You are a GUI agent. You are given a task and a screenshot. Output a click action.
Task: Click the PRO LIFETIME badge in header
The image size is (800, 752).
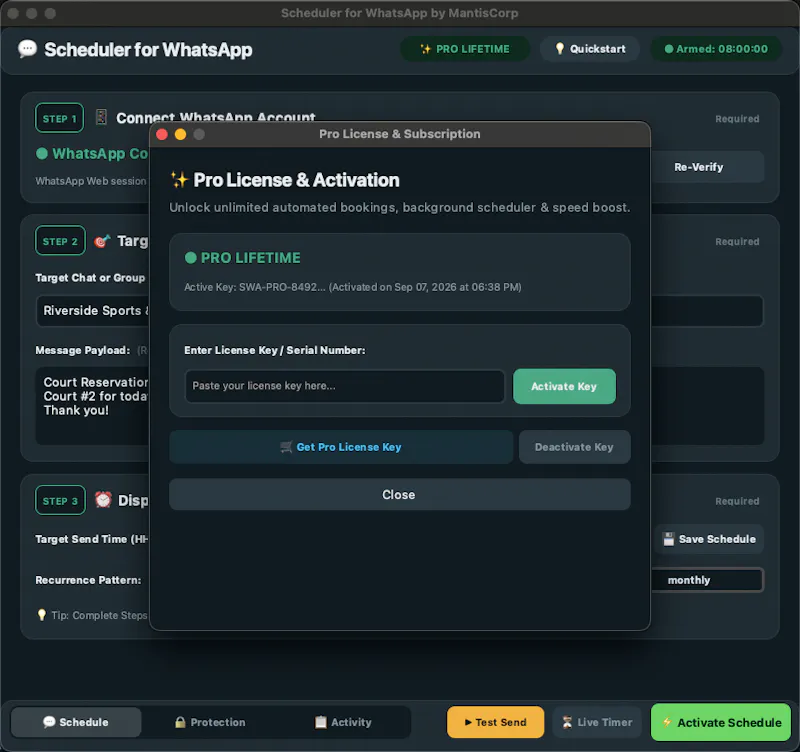coord(465,49)
